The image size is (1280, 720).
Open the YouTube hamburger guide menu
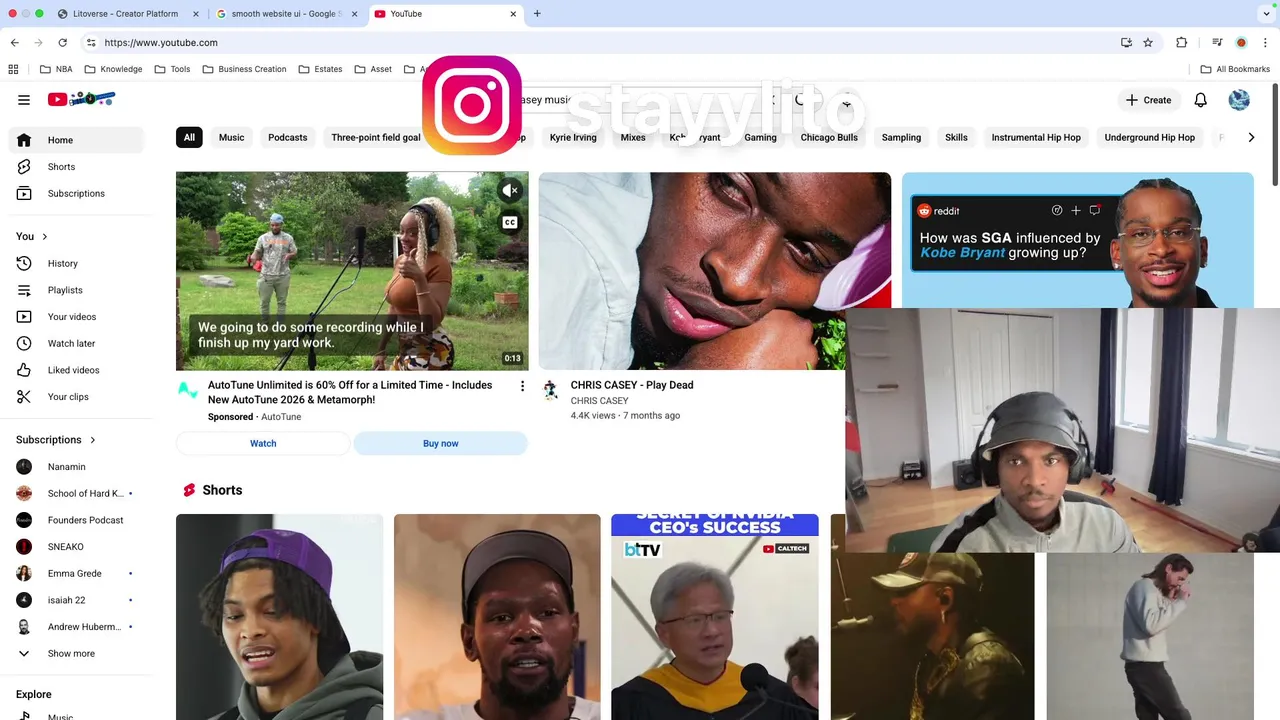point(24,100)
